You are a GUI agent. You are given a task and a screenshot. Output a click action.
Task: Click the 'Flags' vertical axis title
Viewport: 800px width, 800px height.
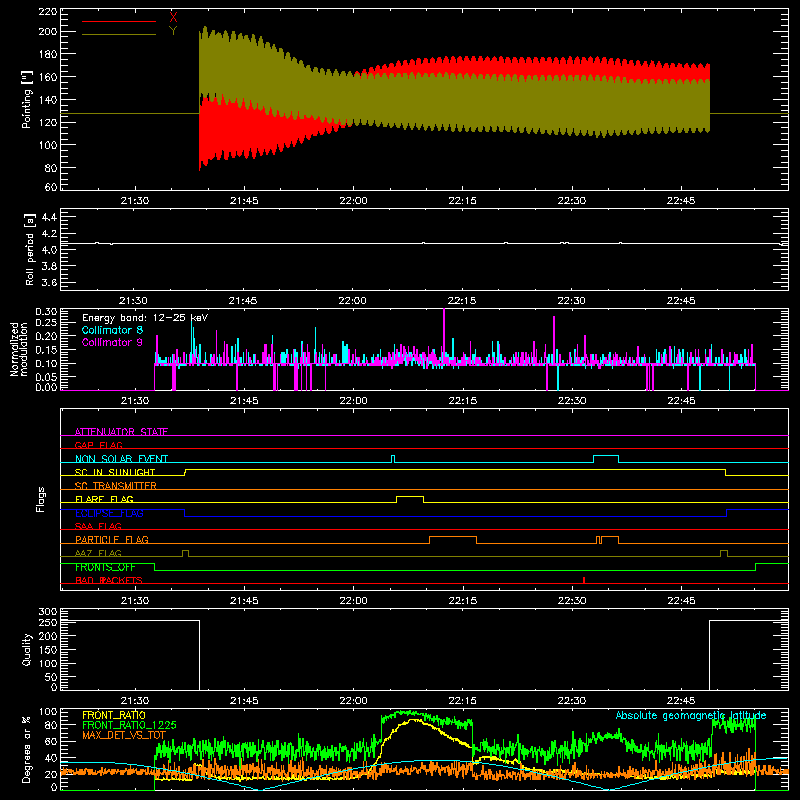point(41,499)
